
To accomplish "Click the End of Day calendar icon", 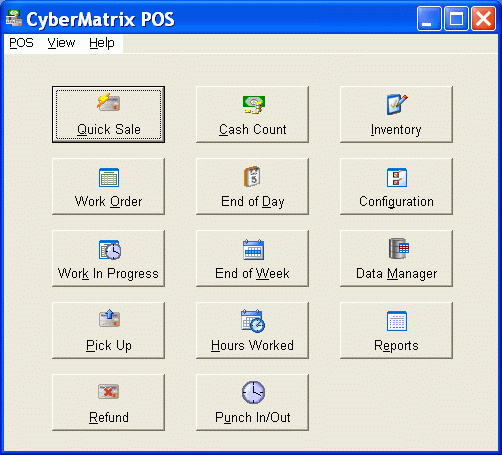I will 252,177.
